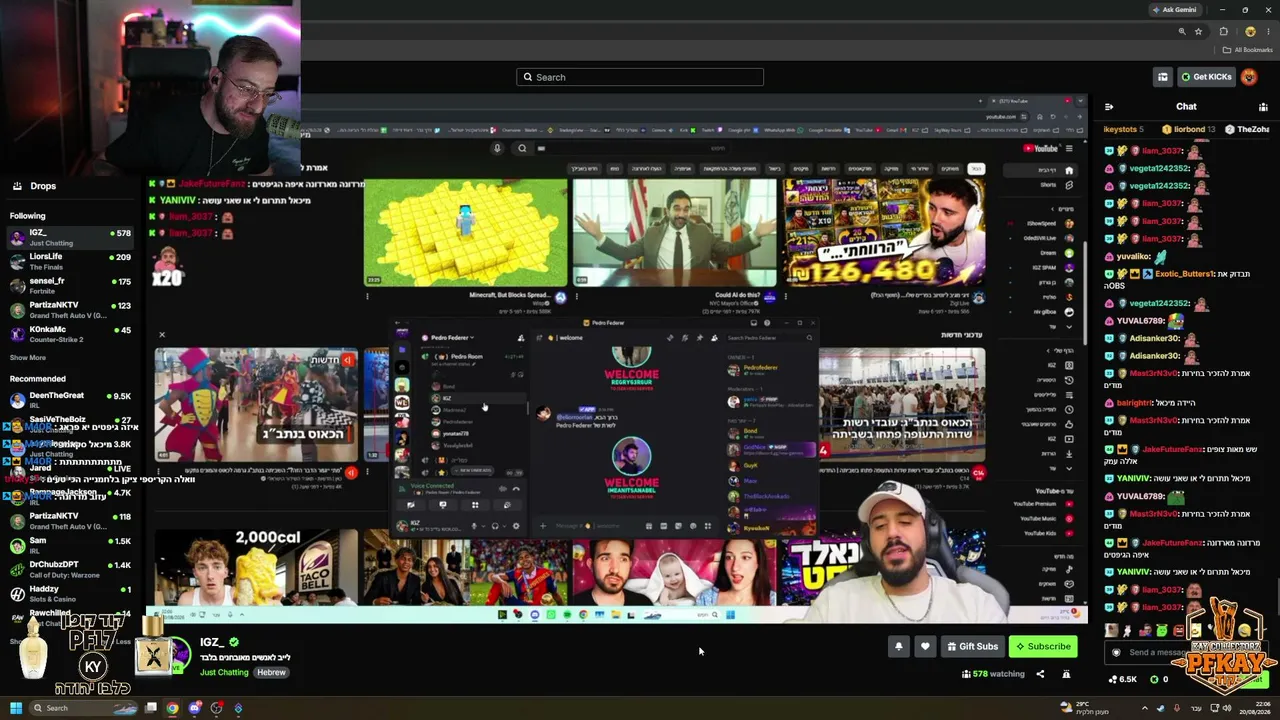
Task: Open the chat users list icon
Action: click(x=1264, y=106)
